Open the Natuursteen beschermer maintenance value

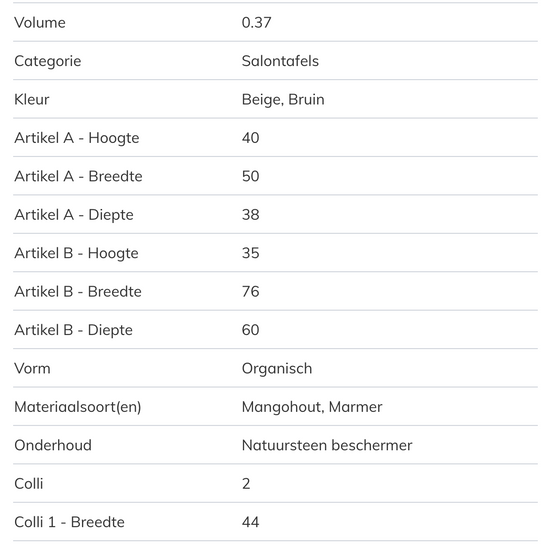[327, 445]
